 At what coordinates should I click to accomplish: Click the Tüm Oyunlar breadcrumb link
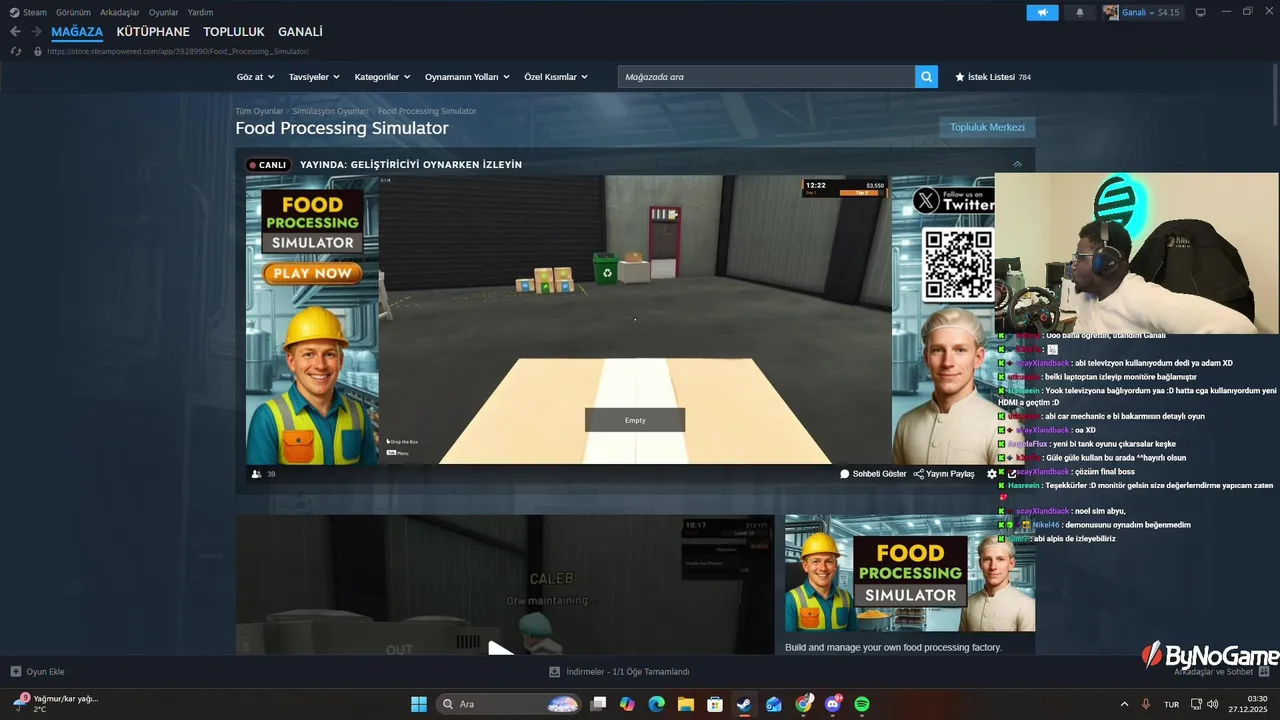pyautogui.click(x=259, y=111)
